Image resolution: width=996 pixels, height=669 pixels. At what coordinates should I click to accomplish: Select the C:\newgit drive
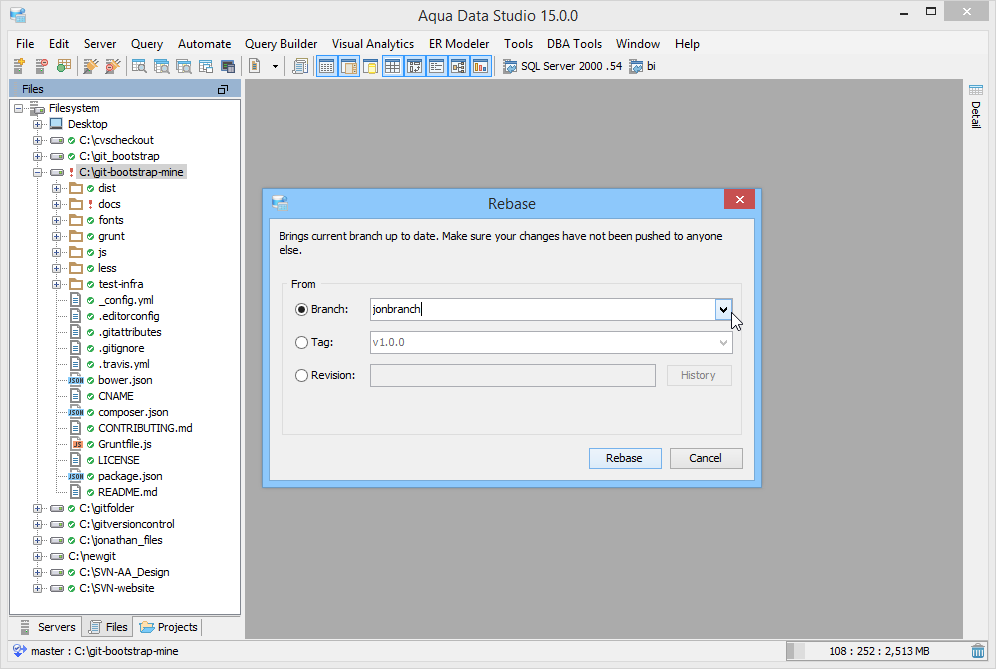92,557
